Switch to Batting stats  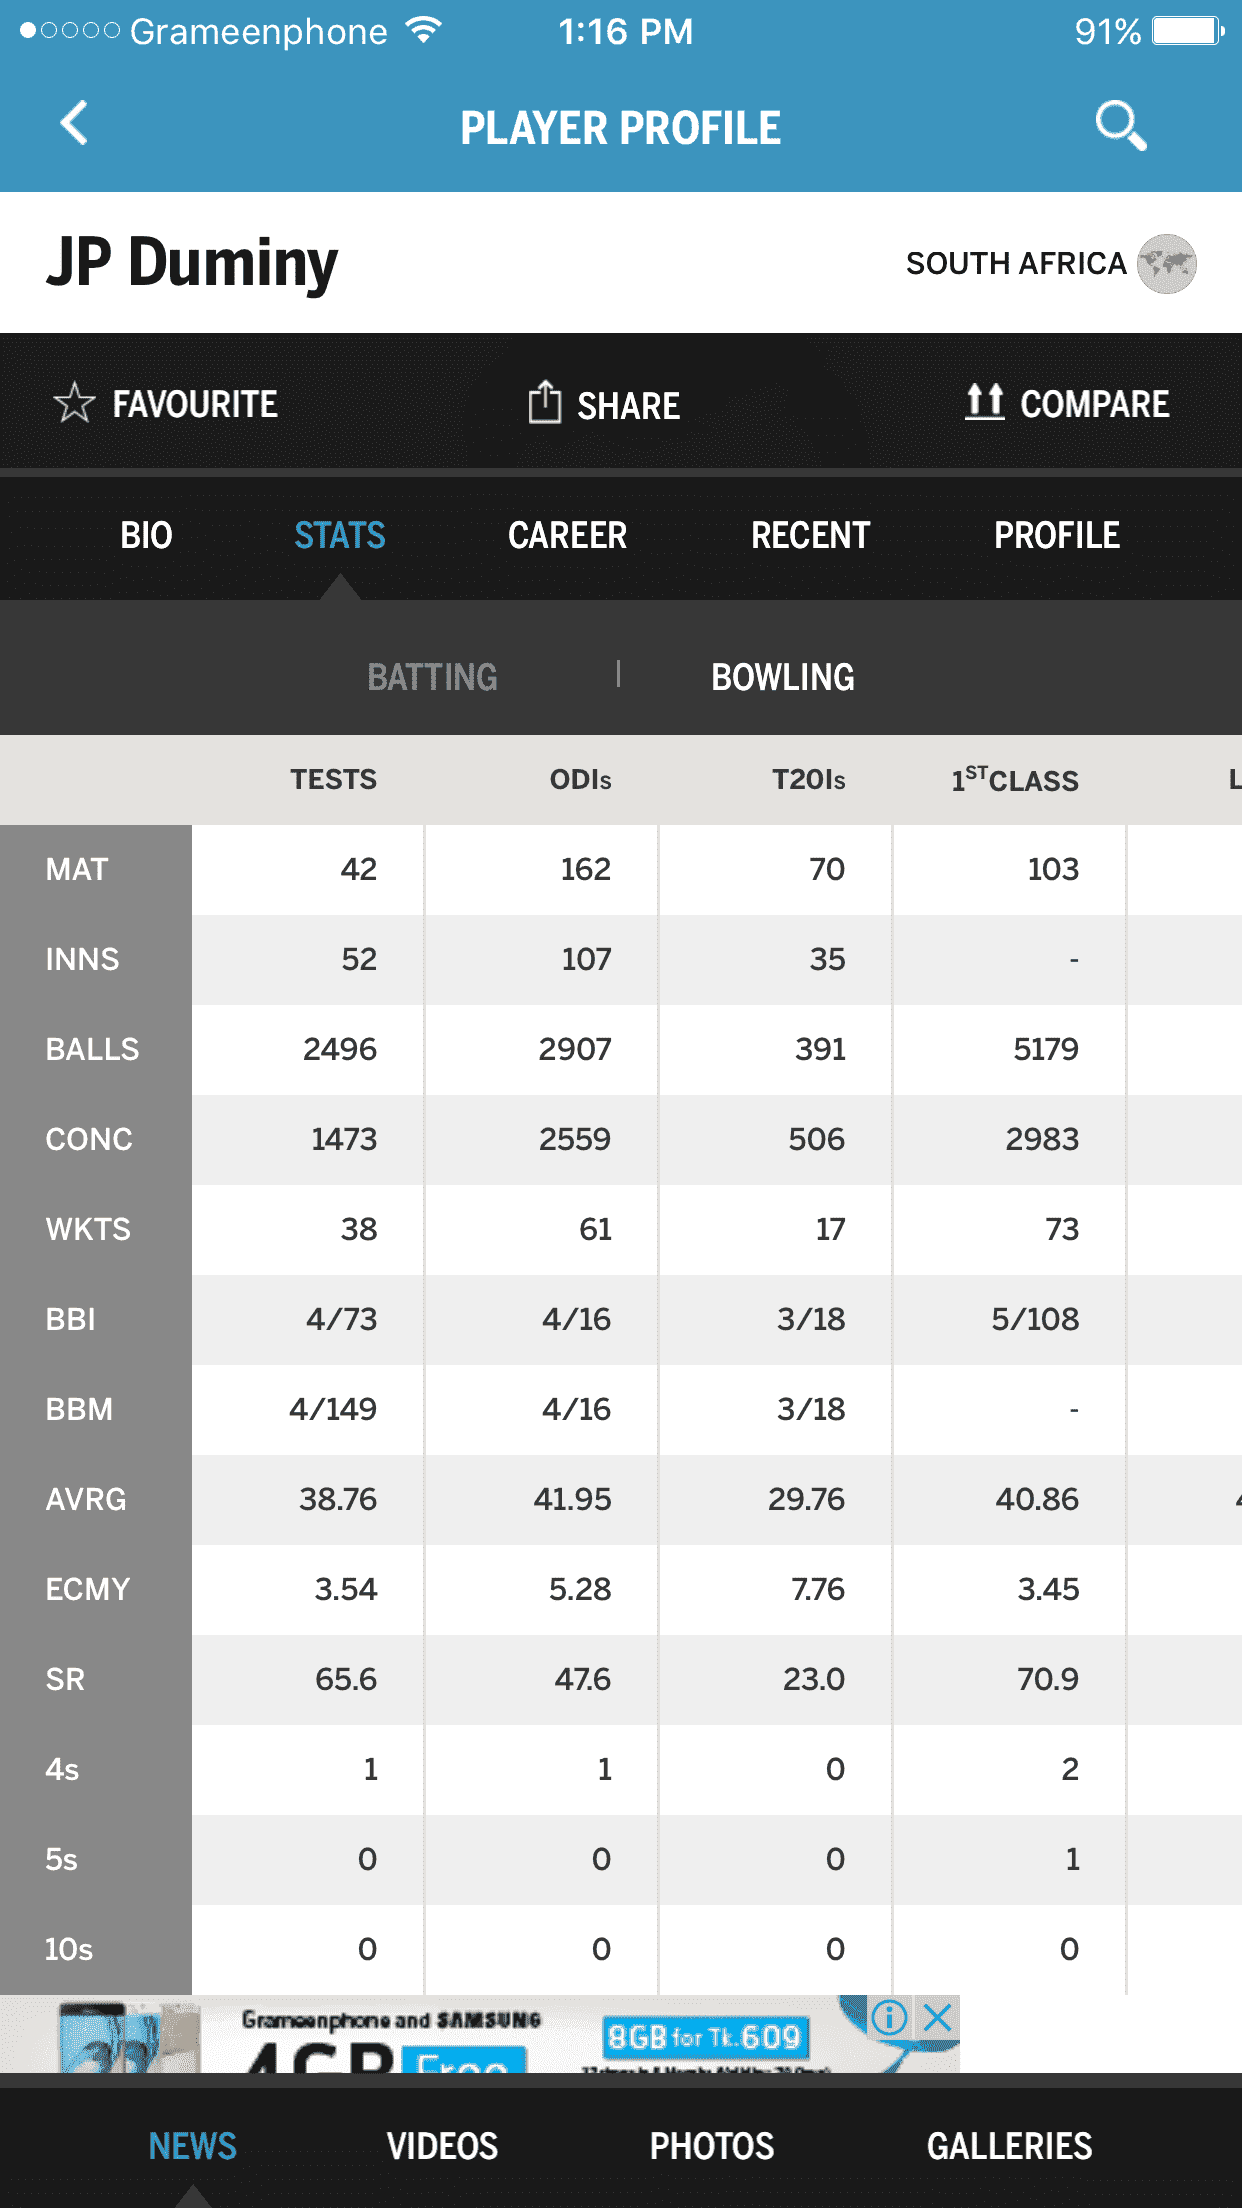pyautogui.click(x=432, y=677)
